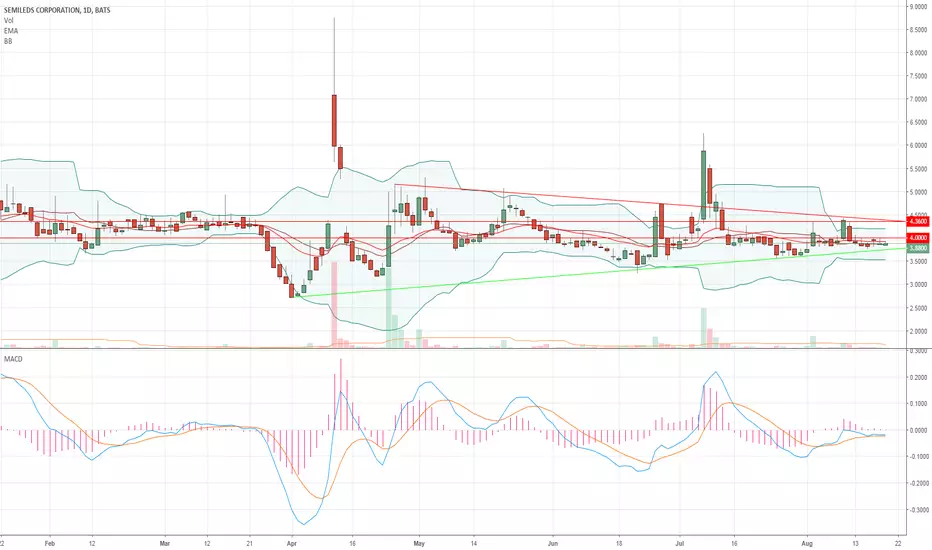Click the Apr date label
Screen dimensions: 932x550
[291, 543]
